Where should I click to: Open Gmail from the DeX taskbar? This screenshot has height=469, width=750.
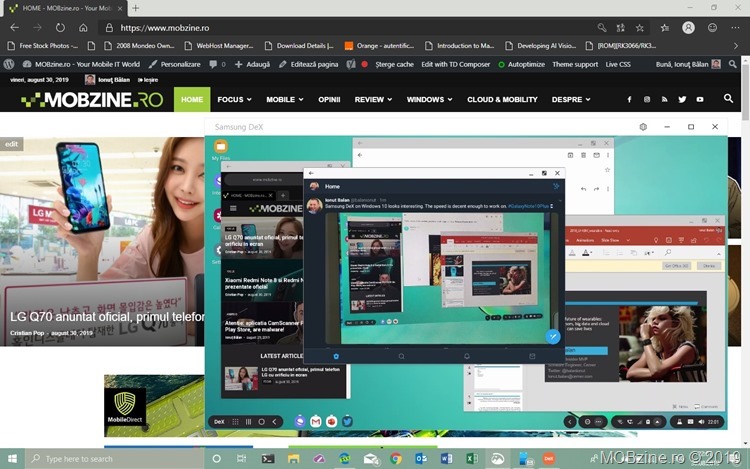tap(316, 421)
